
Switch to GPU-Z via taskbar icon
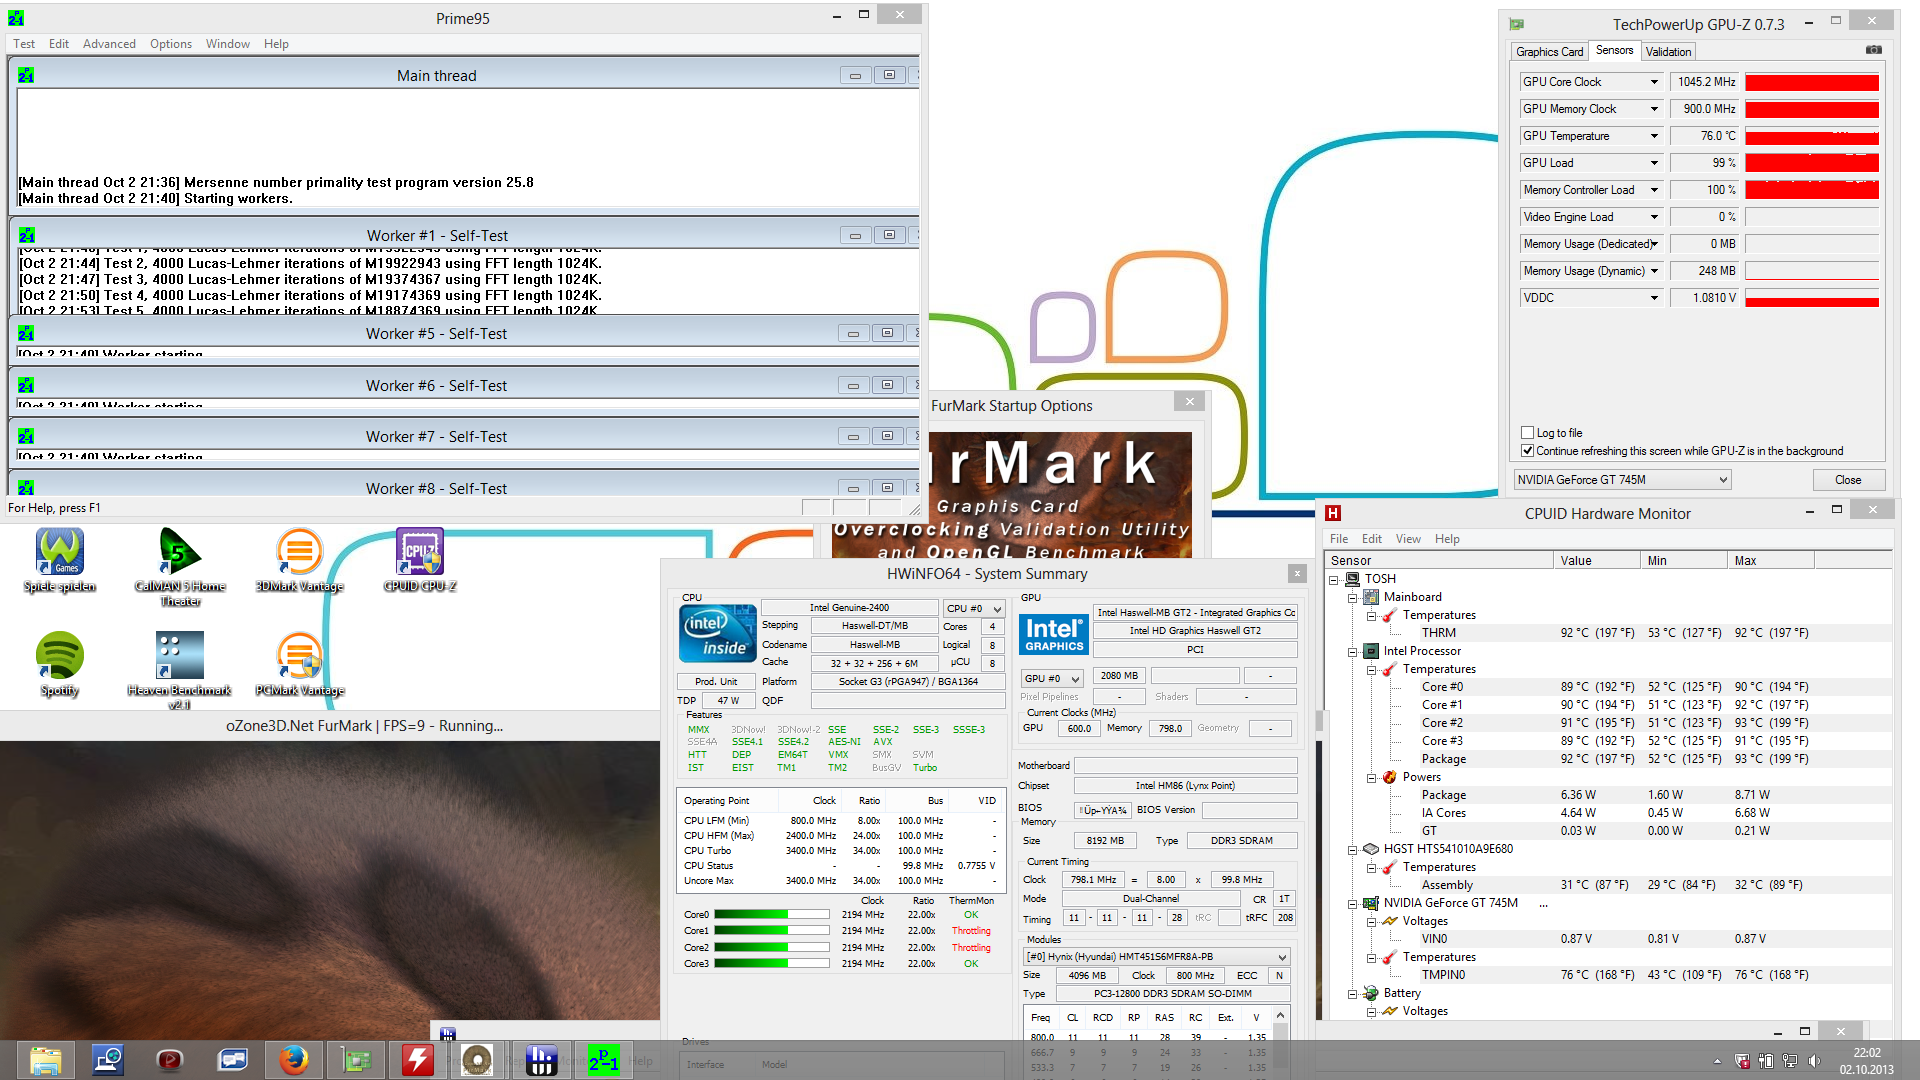point(355,1060)
